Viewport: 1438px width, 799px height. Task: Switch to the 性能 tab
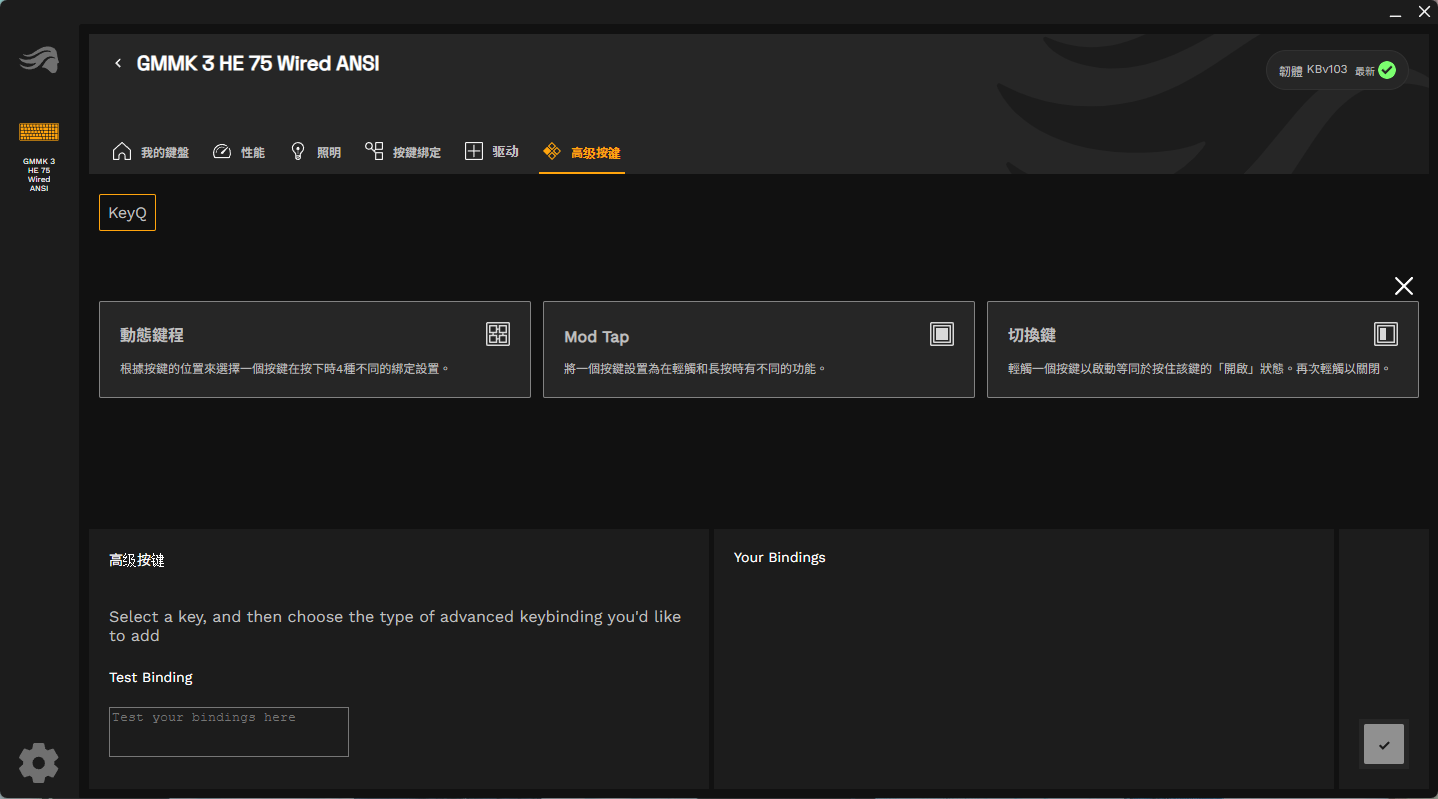pos(239,152)
